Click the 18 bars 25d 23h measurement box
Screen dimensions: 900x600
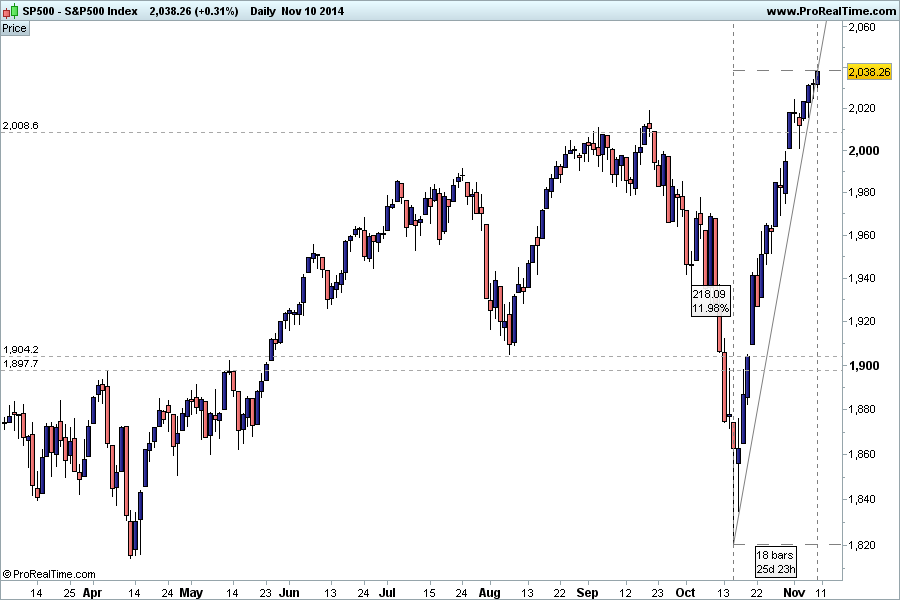pyautogui.click(x=775, y=562)
